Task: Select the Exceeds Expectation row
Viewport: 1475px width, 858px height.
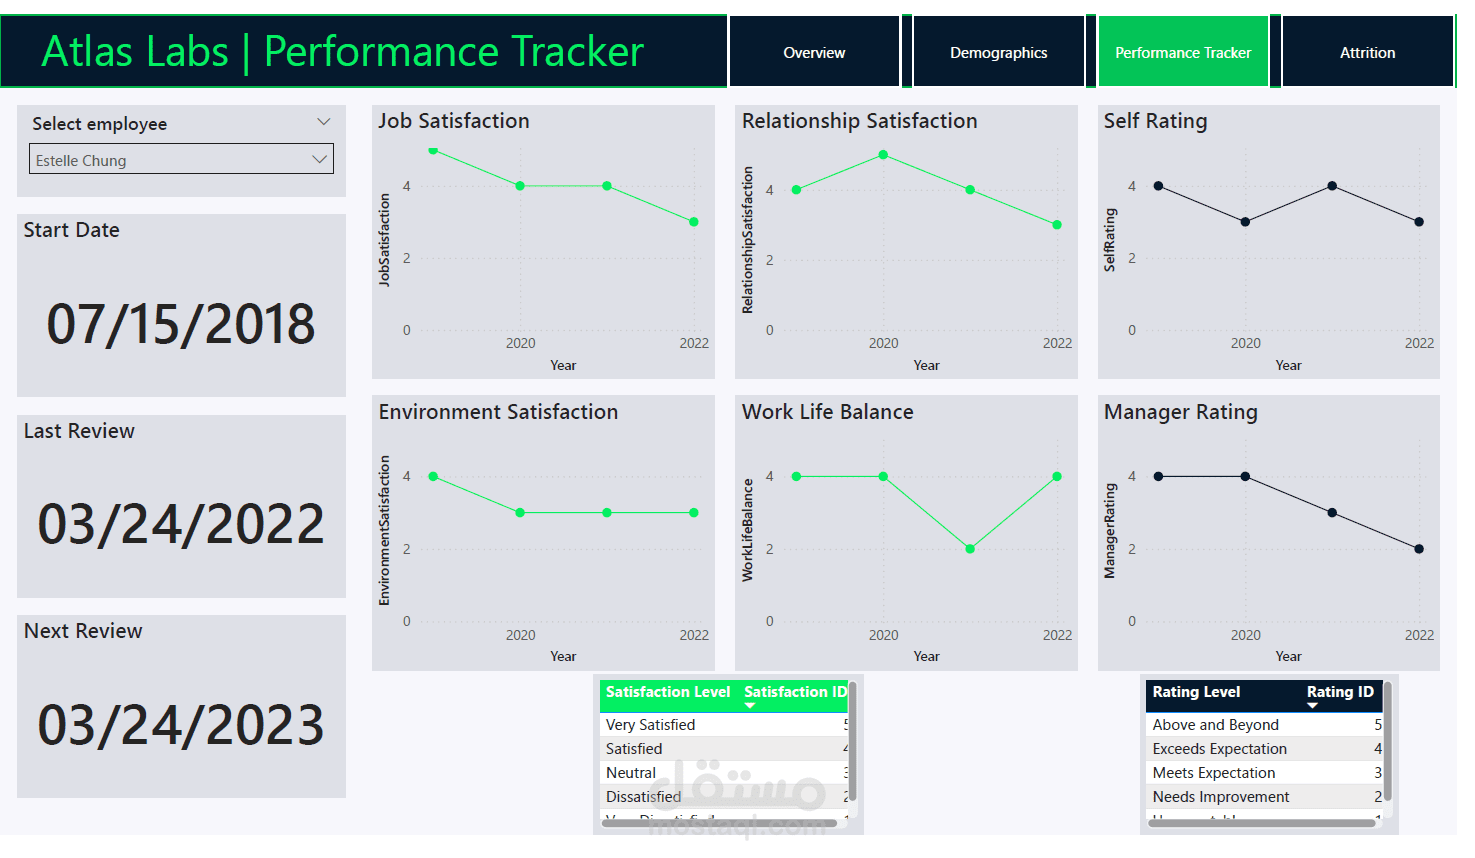Action: [x=1264, y=749]
